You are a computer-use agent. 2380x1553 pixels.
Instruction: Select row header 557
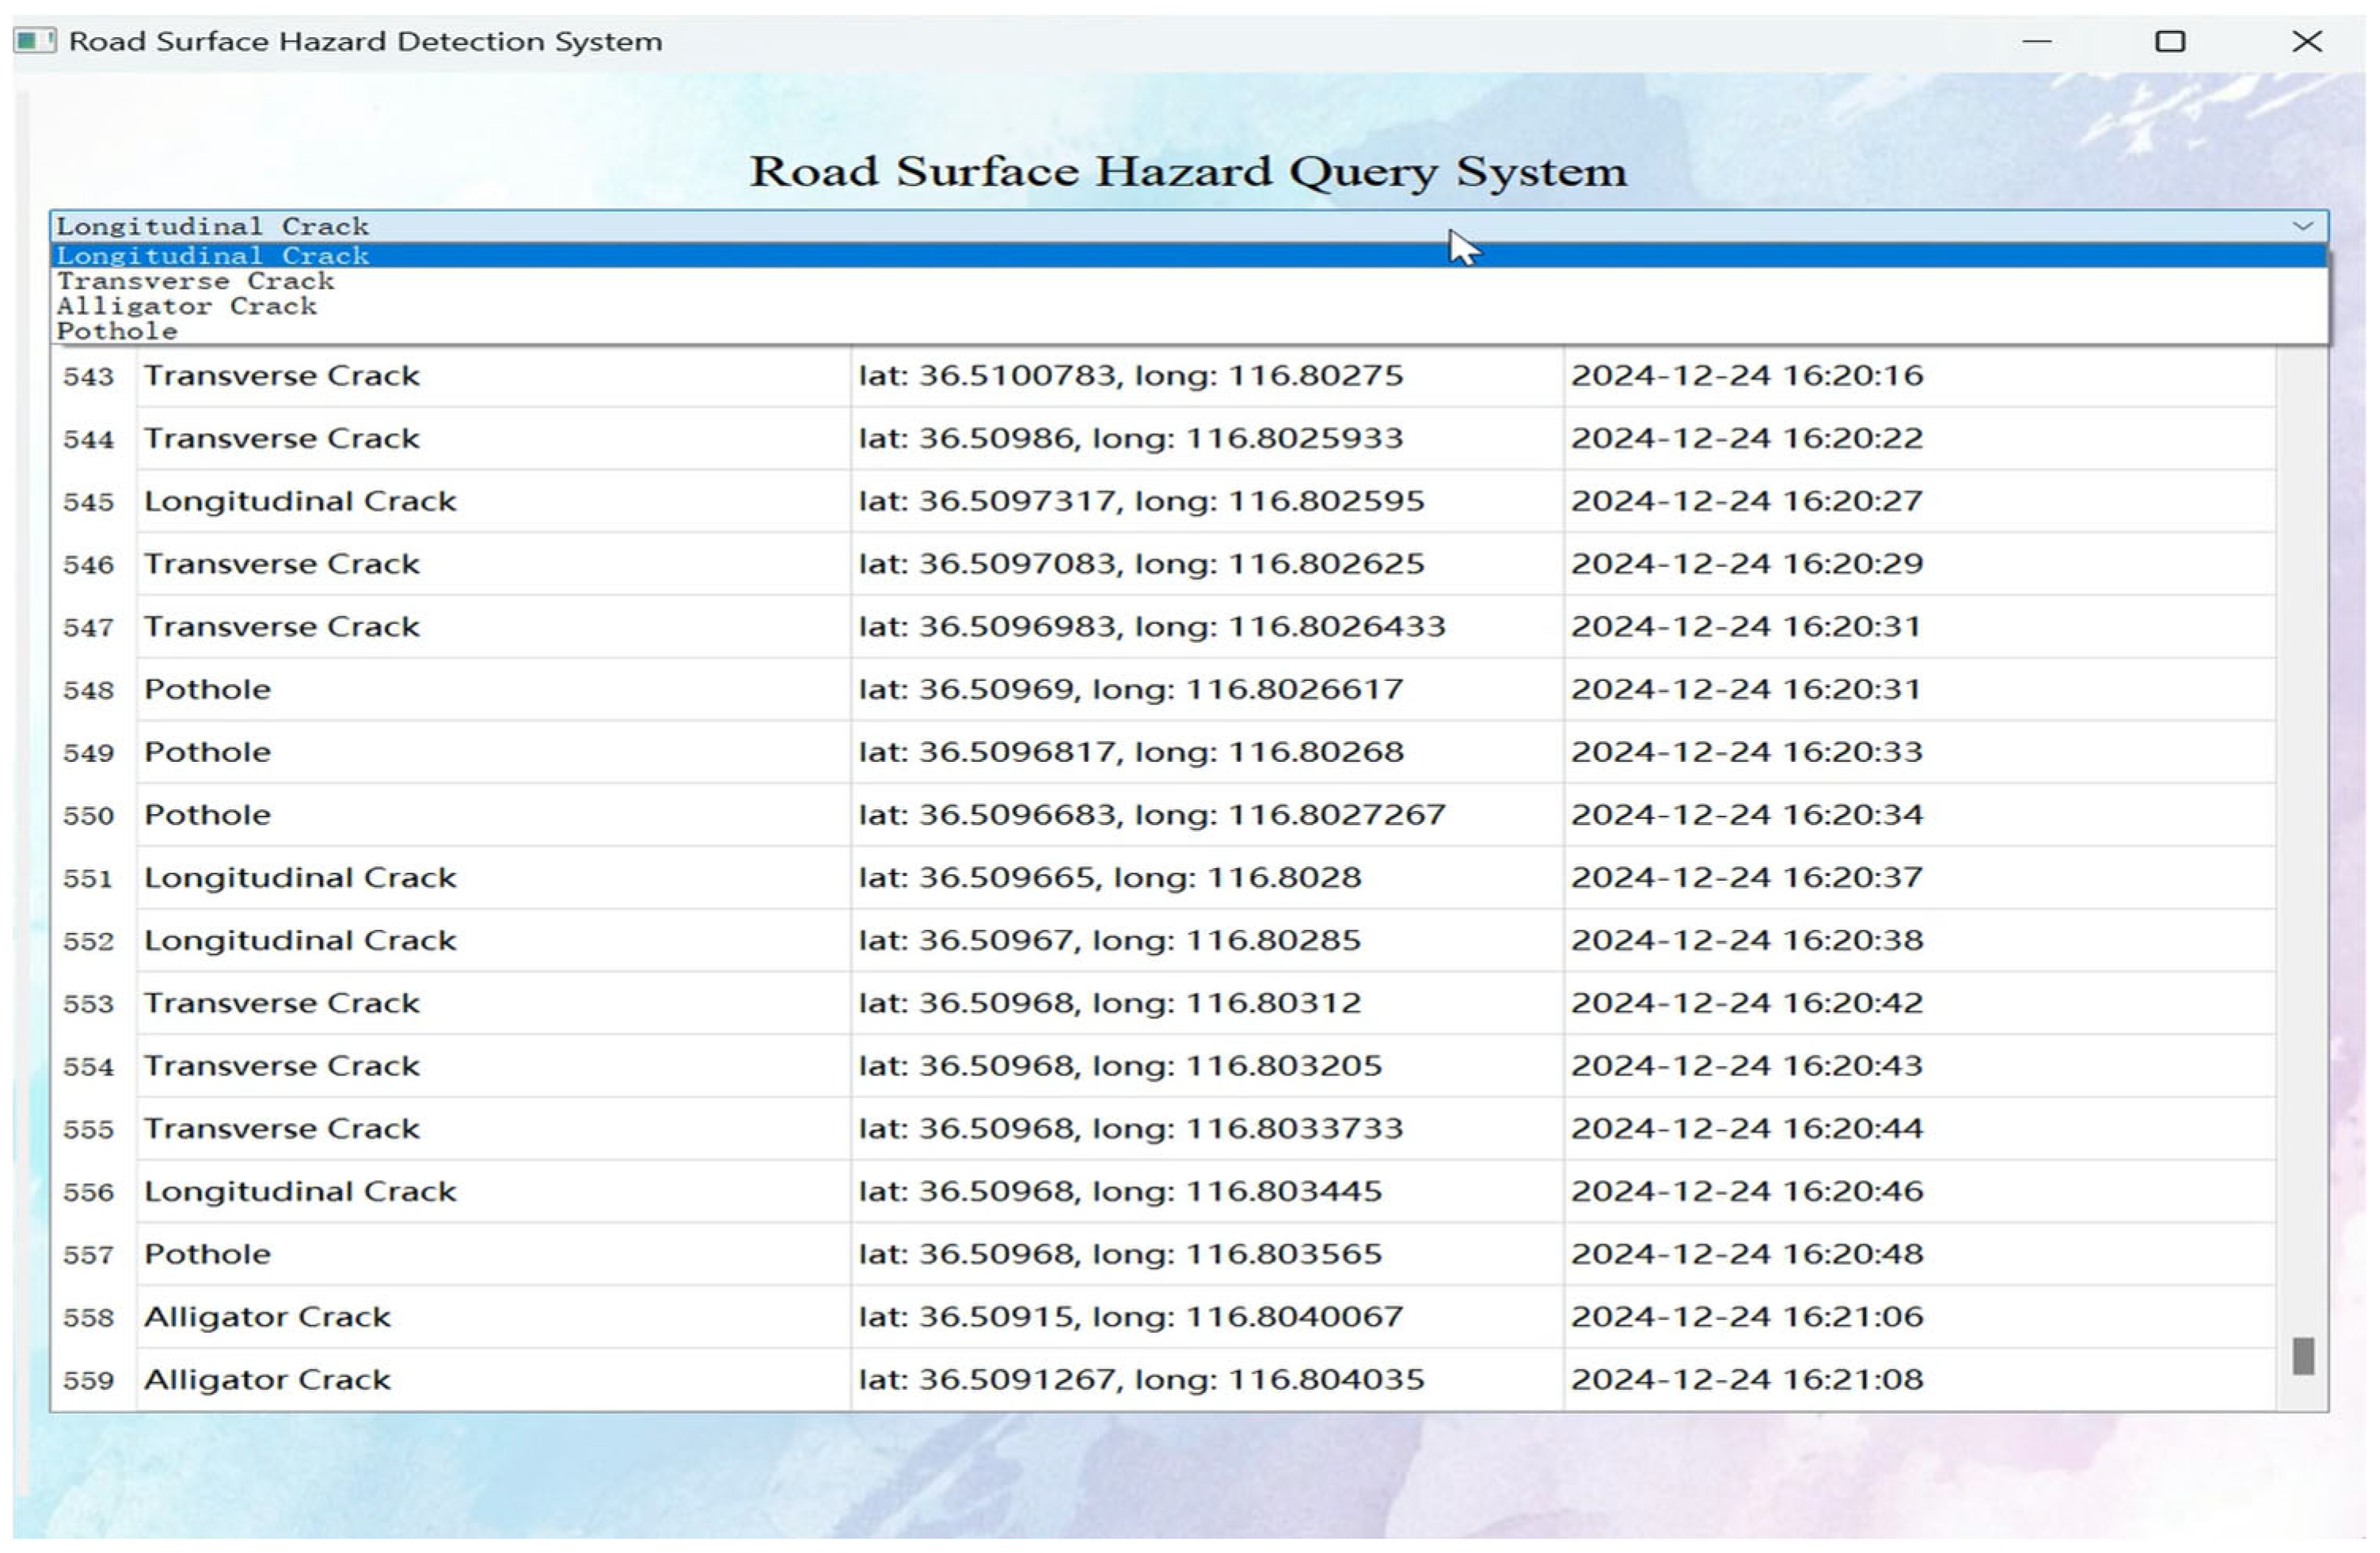tap(93, 1255)
